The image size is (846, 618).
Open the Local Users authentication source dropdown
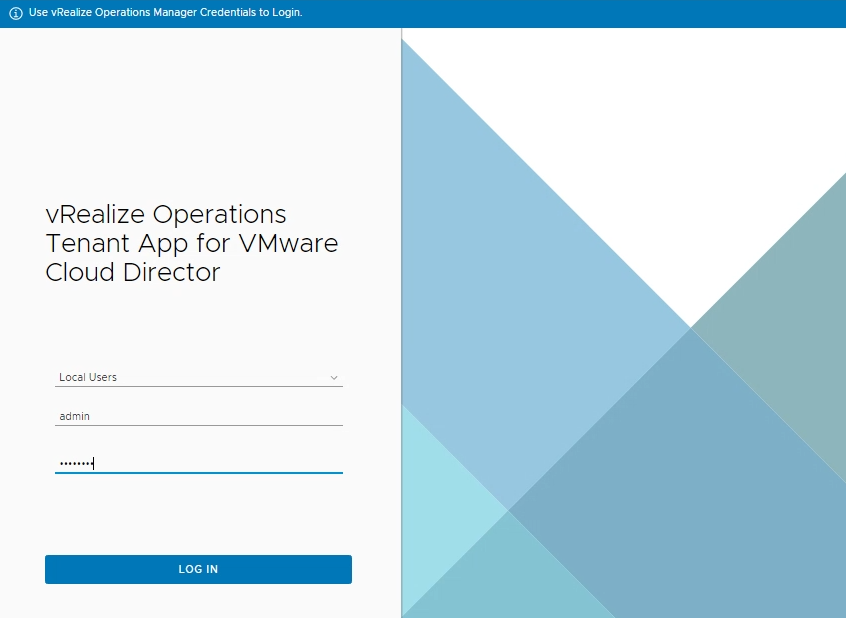click(199, 377)
